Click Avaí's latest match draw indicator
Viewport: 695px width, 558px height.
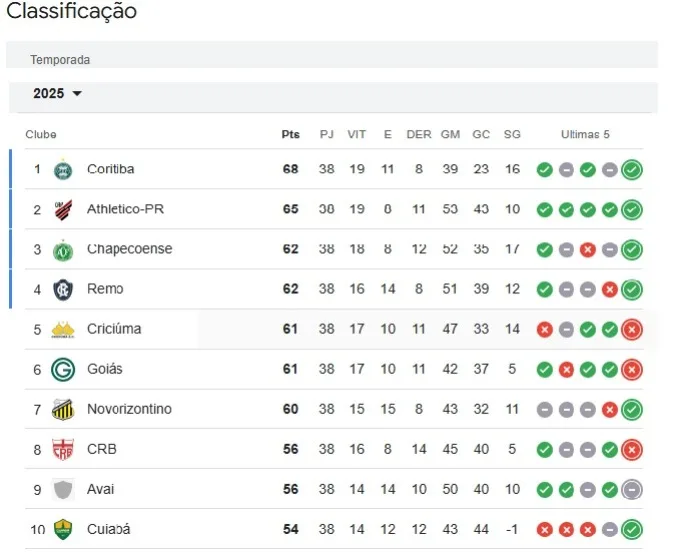click(631, 489)
